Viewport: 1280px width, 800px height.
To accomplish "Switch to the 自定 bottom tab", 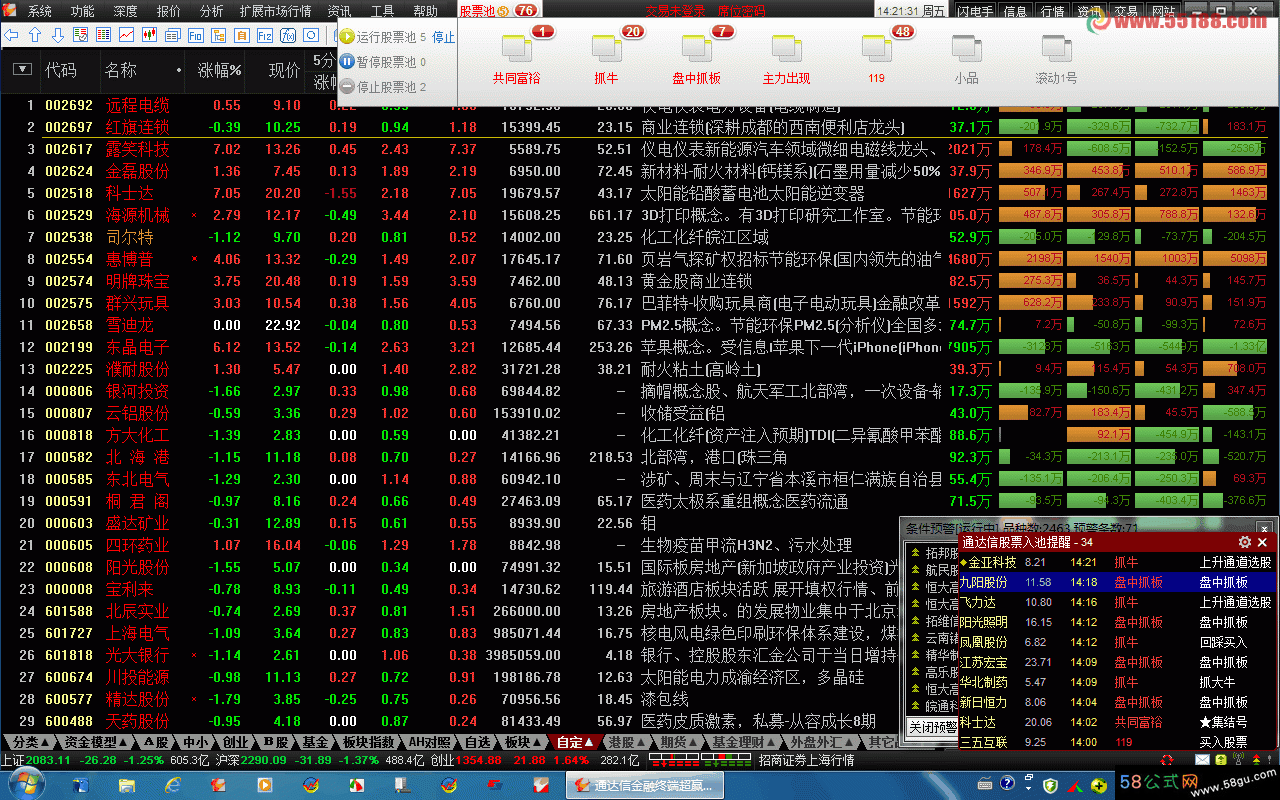I will (575, 742).
